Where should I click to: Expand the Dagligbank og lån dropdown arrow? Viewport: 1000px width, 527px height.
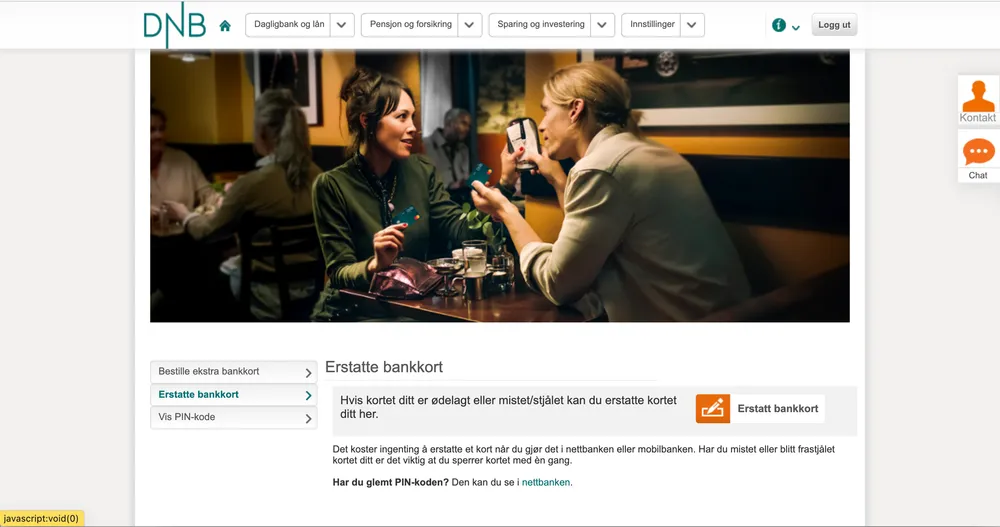click(x=342, y=25)
